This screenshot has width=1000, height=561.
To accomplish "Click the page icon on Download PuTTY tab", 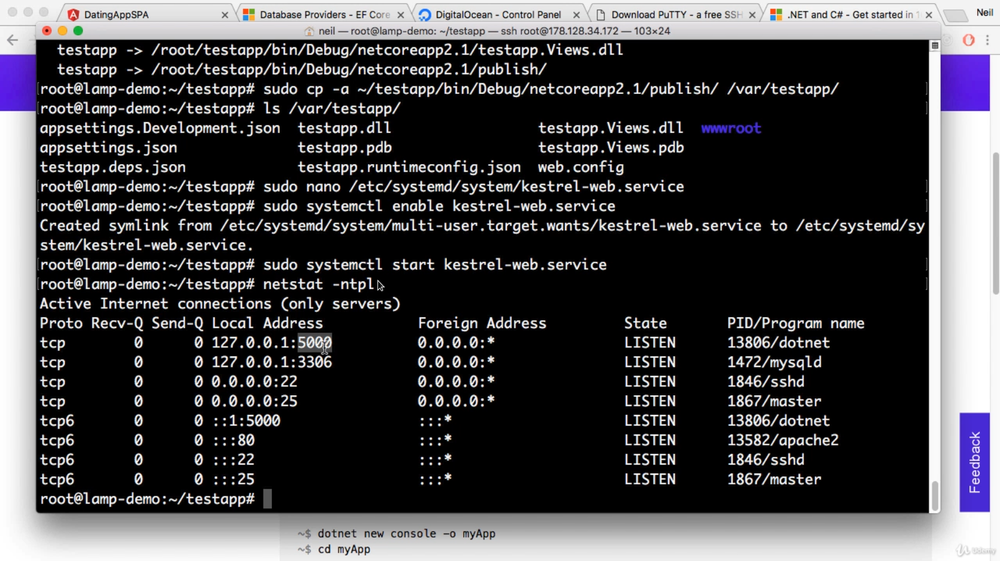I will point(601,14).
